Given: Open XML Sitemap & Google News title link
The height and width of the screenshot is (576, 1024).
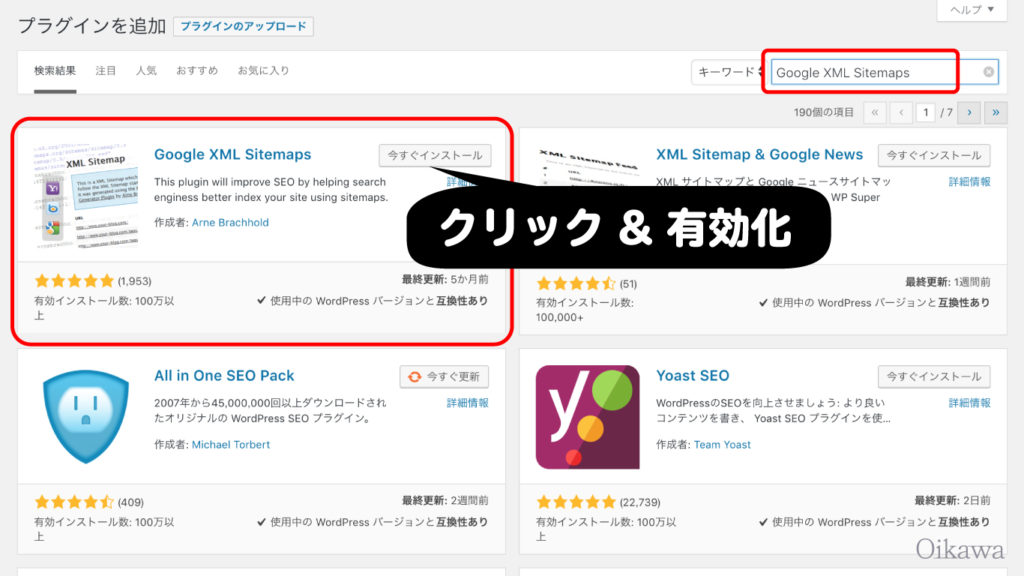Looking at the screenshot, I should click(760, 155).
